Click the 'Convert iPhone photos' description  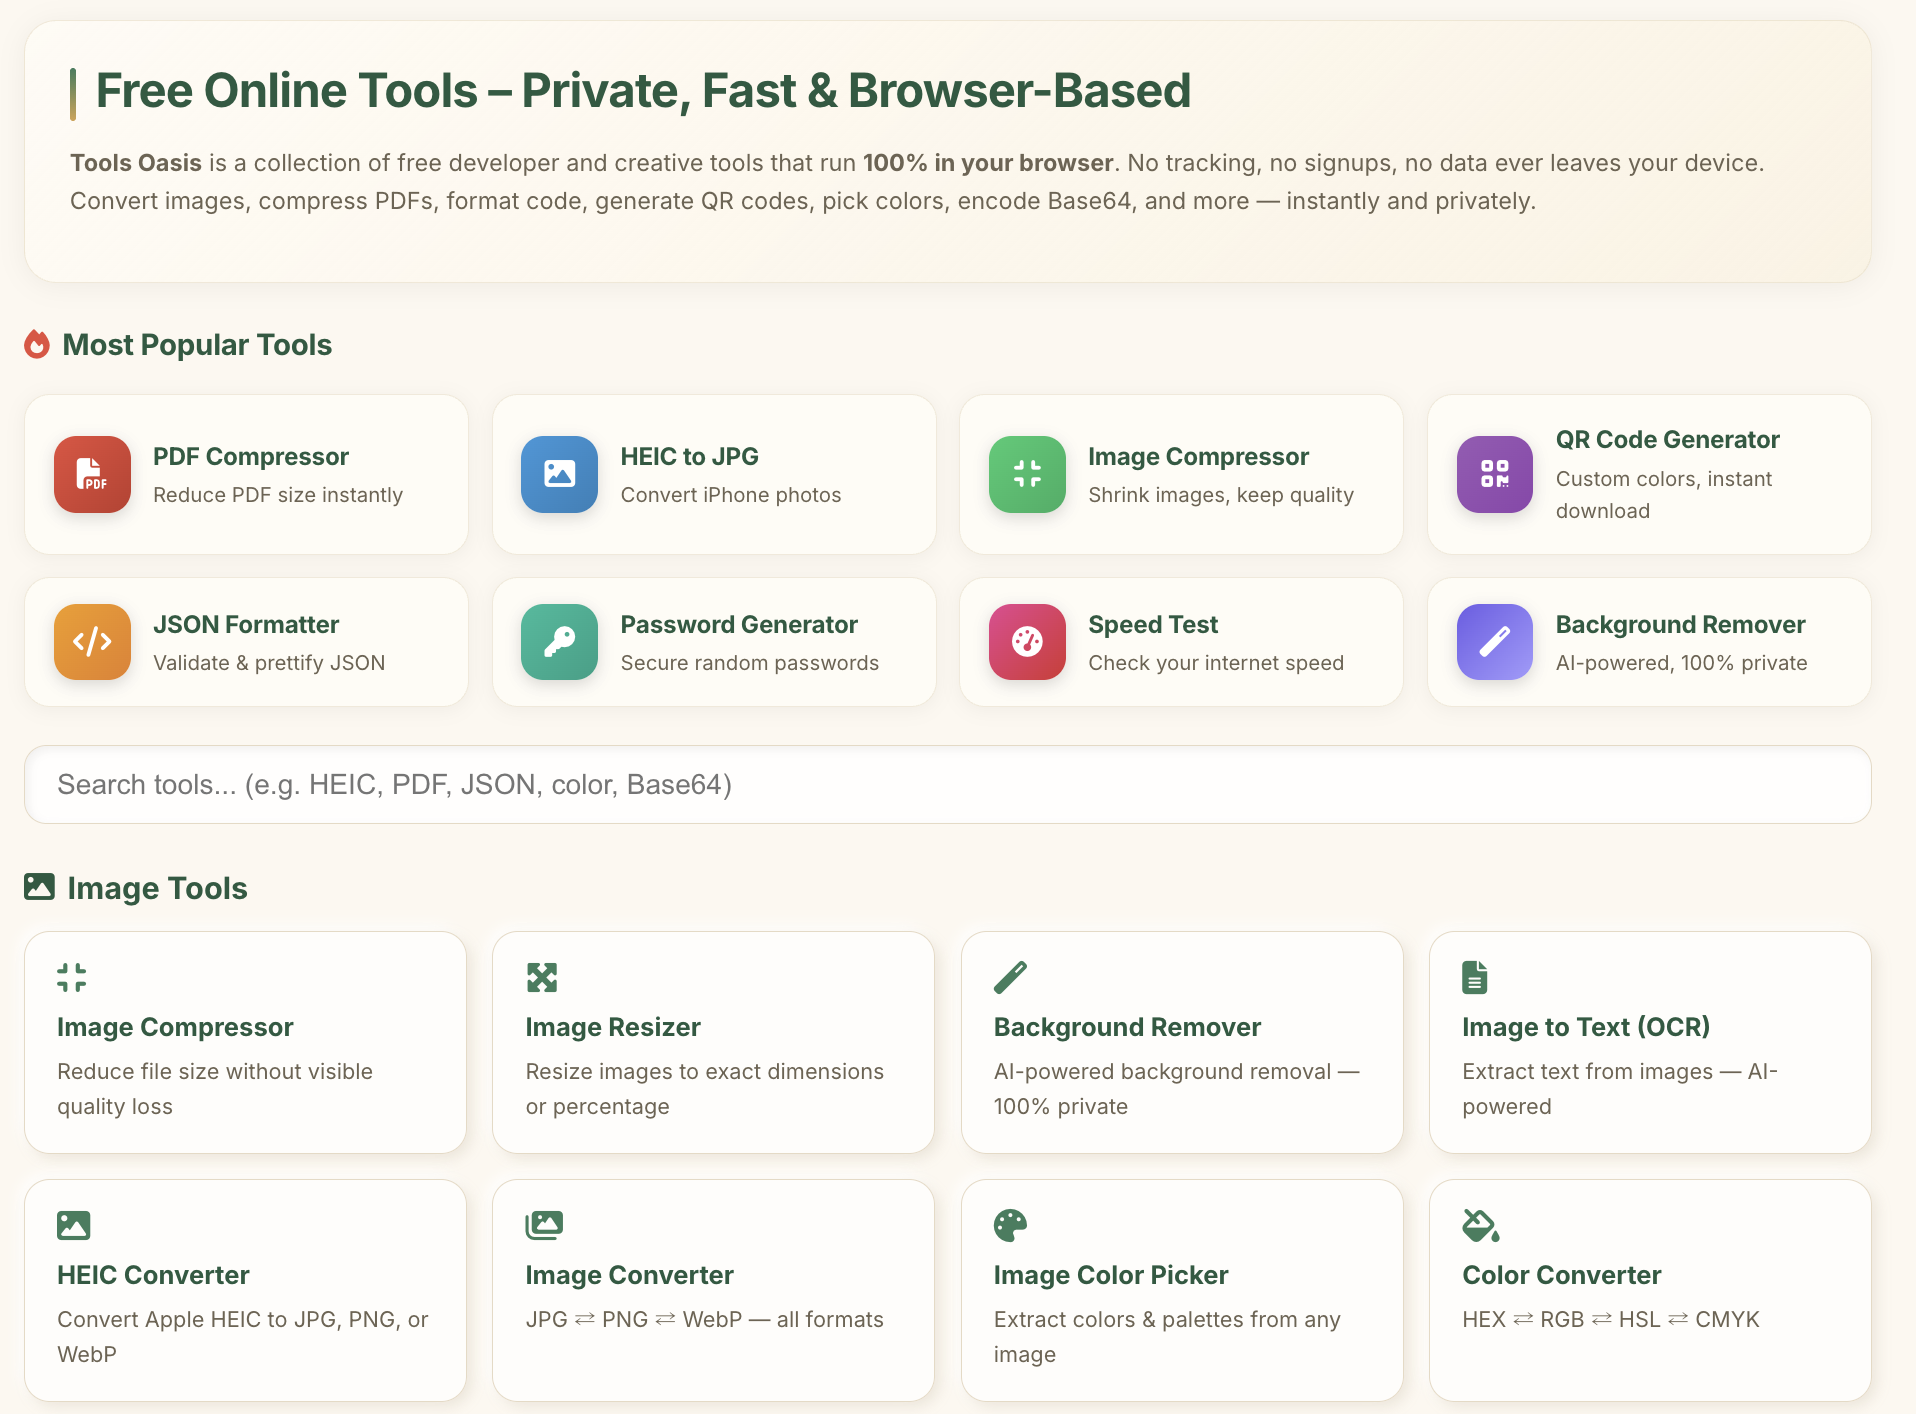(x=731, y=495)
